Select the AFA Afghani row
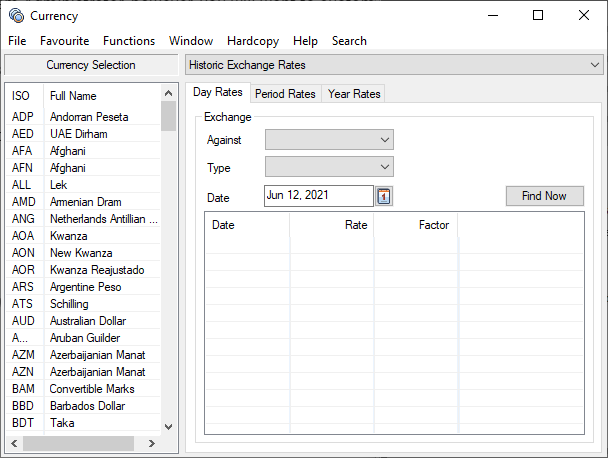The width and height of the screenshot is (608, 458). pos(83,151)
